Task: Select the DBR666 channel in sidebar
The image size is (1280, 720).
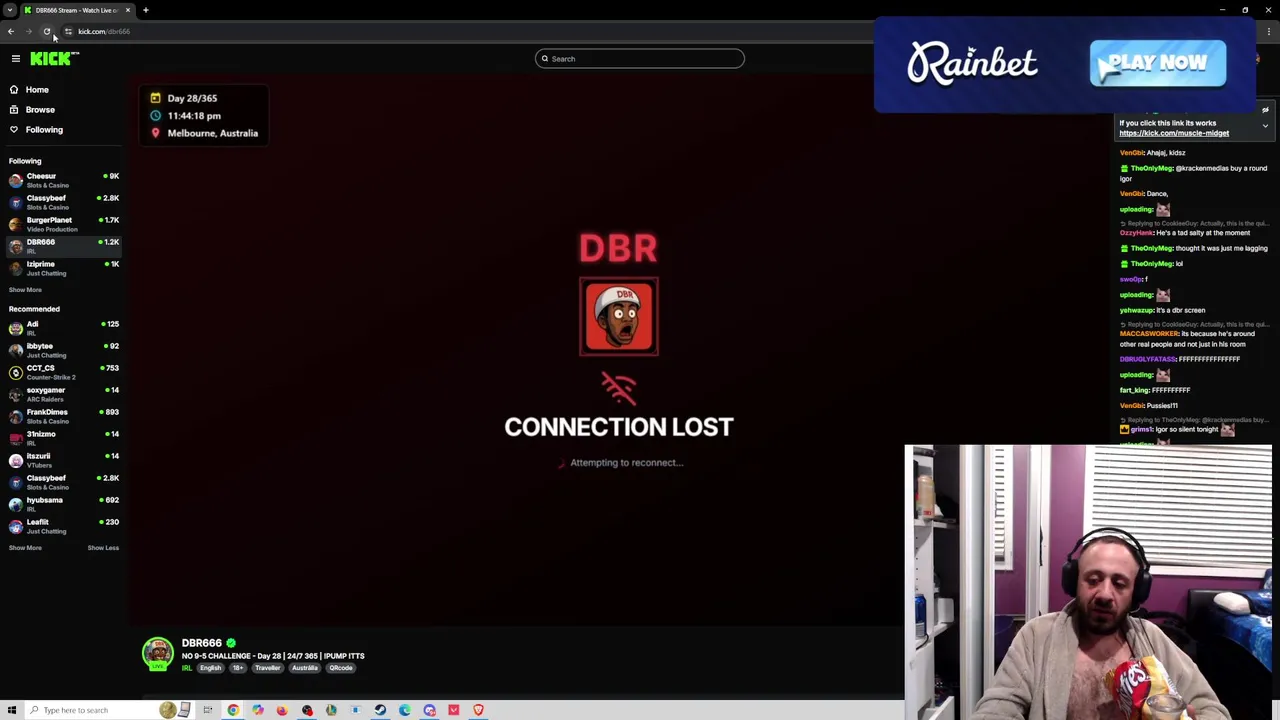Action: tap(63, 246)
